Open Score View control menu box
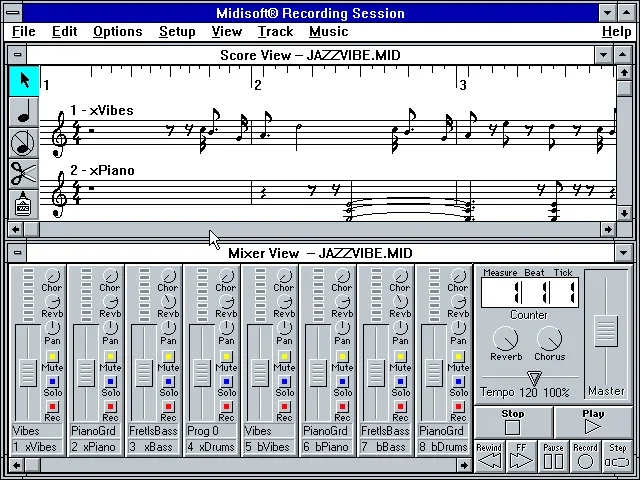The image size is (640, 480). pos(17,55)
